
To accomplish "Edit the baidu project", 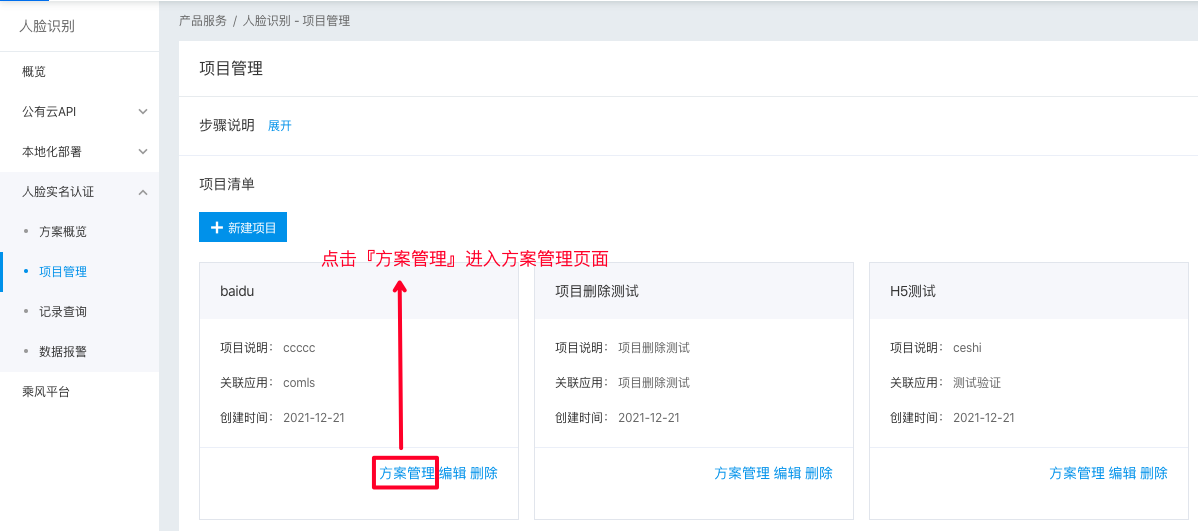I will point(452,473).
